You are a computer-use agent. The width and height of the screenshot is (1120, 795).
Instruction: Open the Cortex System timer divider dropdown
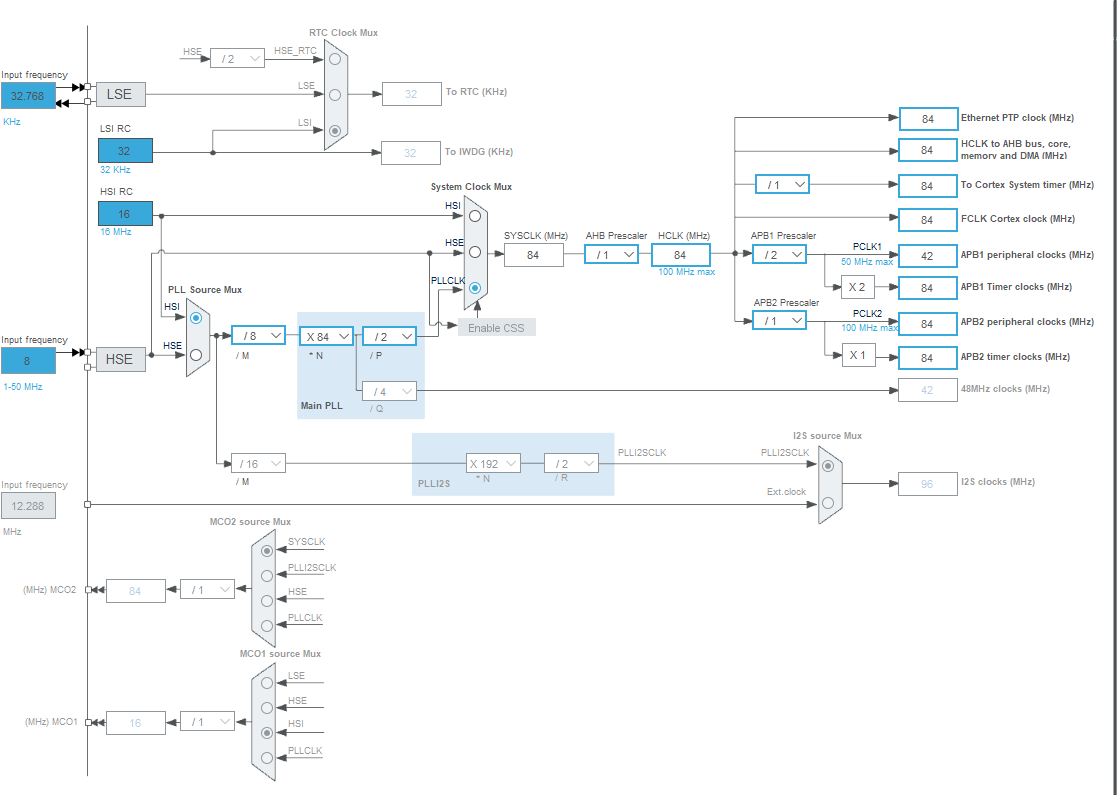pos(784,184)
